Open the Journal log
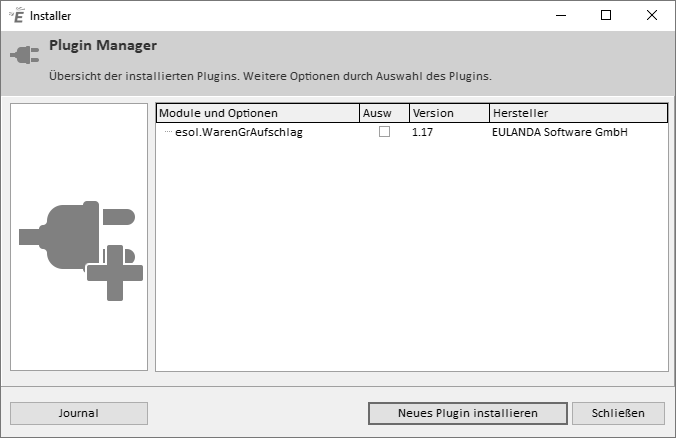 click(x=79, y=413)
